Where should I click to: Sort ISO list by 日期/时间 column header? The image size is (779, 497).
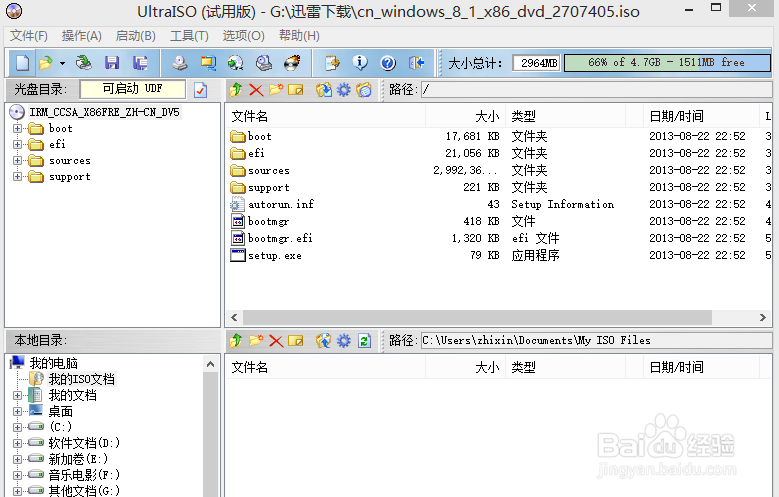click(701, 116)
